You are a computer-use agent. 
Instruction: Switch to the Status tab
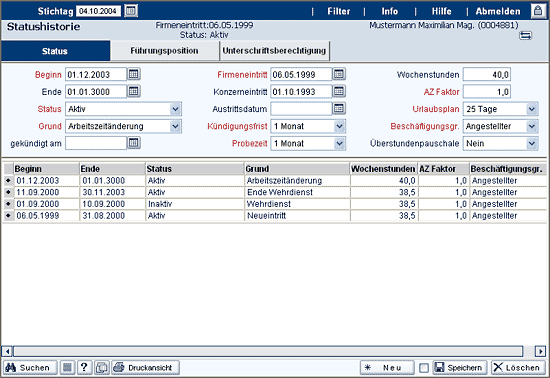coord(55,51)
